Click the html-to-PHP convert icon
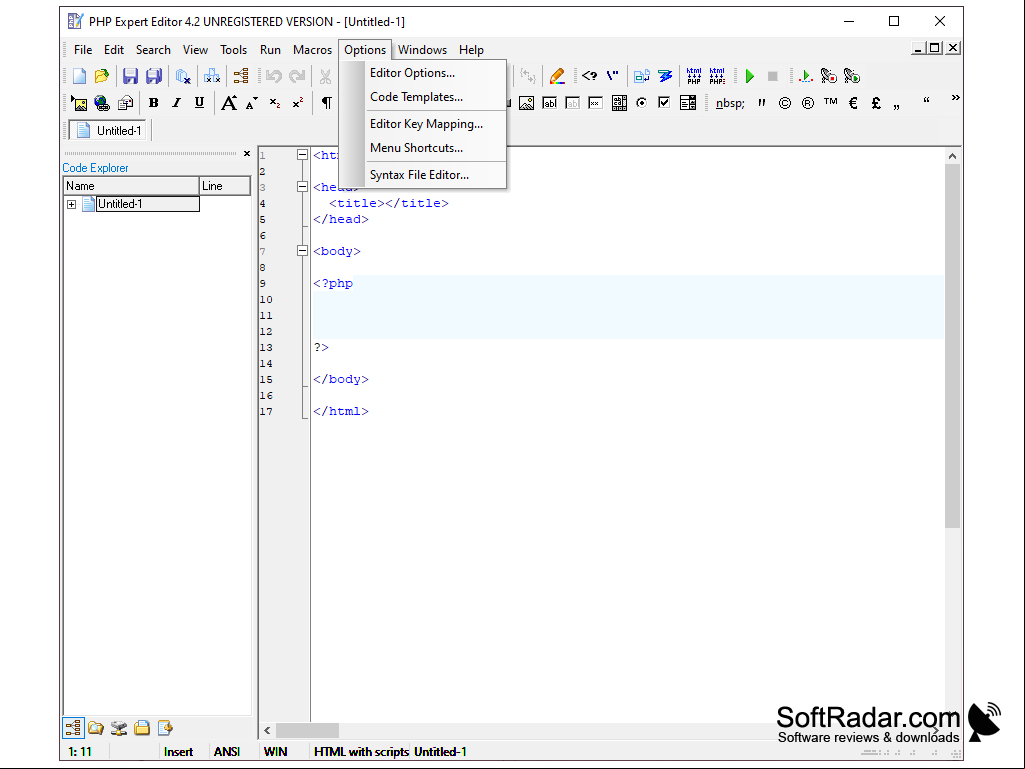Image resolution: width=1025 pixels, height=769 pixels. tap(694, 77)
